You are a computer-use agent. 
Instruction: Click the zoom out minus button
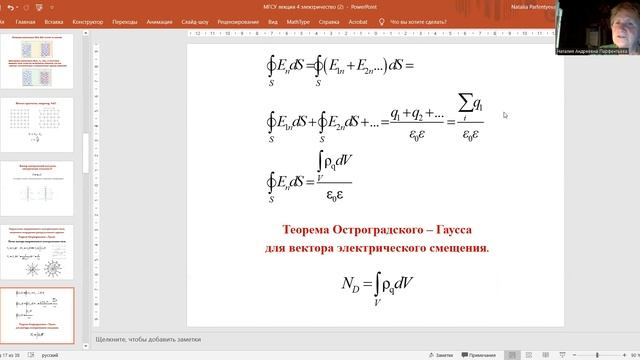pyautogui.click(x=574, y=355)
